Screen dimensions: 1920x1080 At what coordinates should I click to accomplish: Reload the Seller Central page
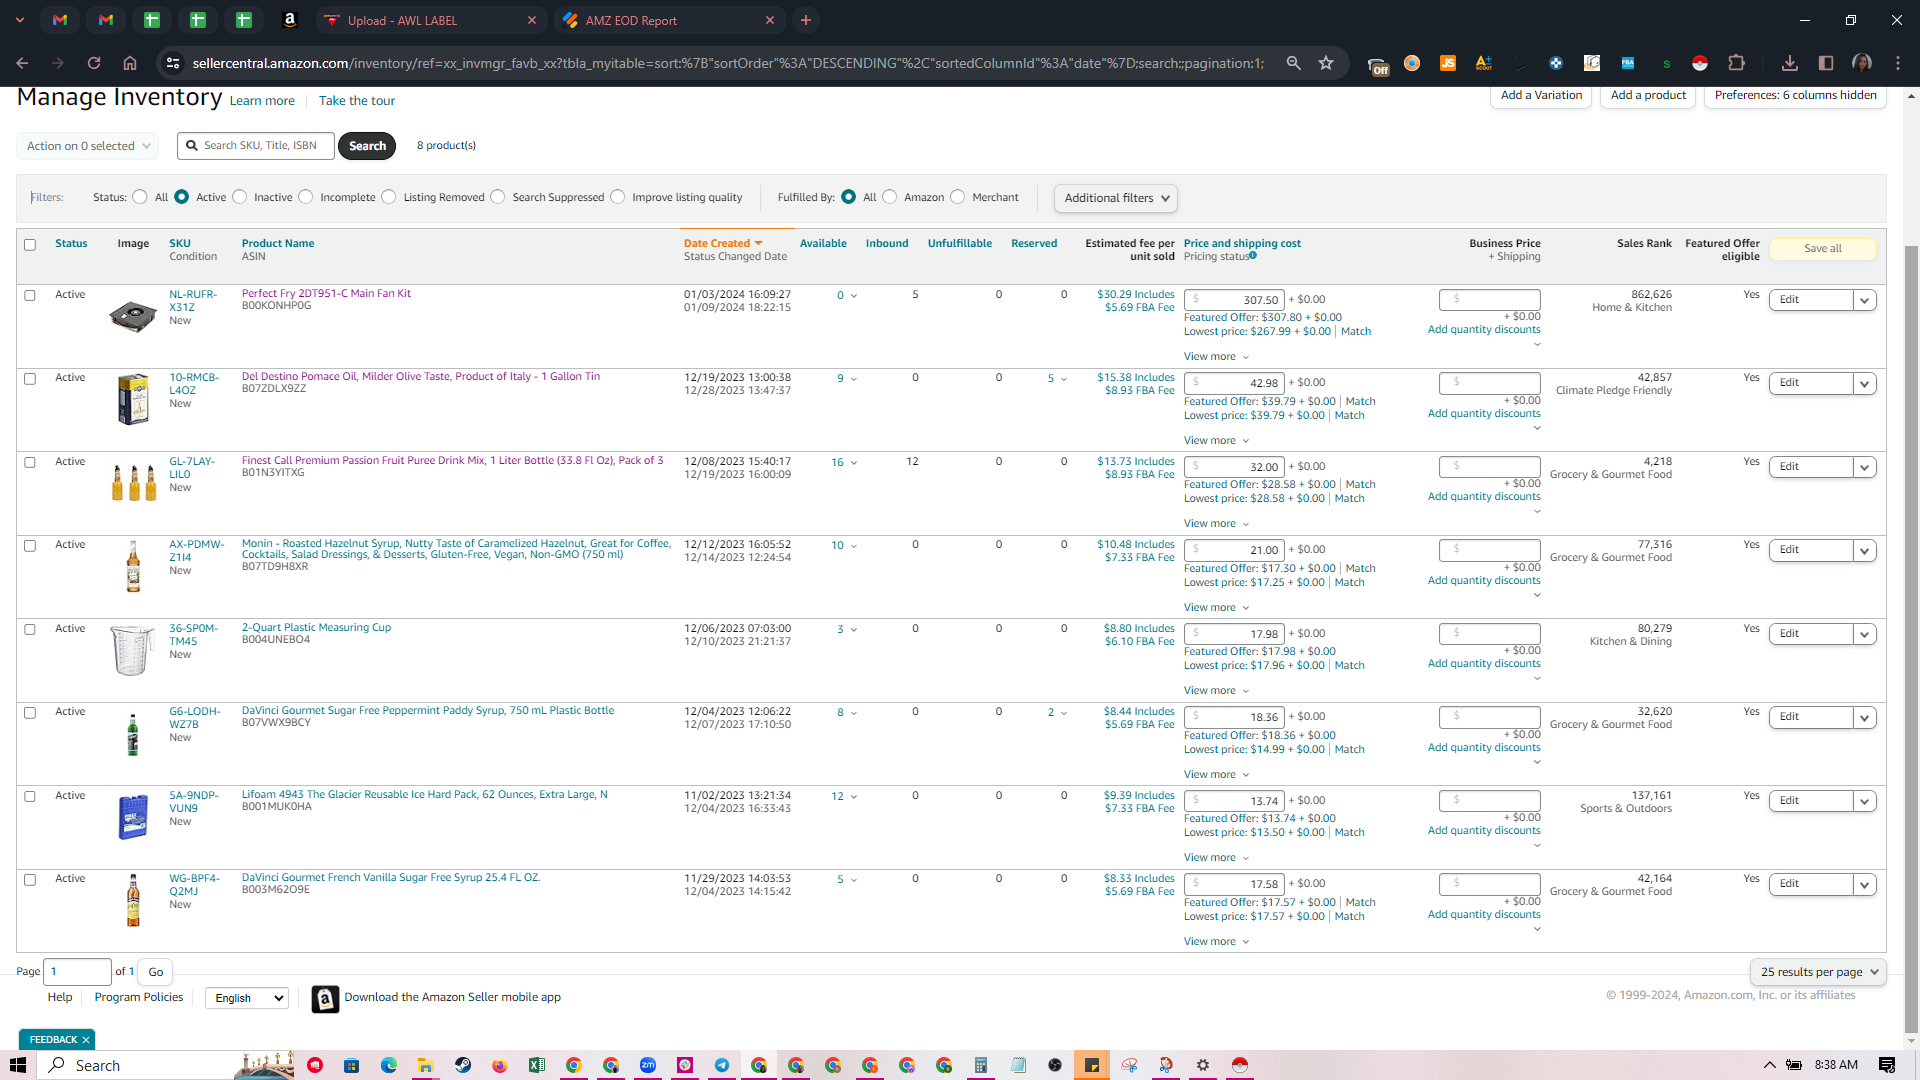[94, 63]
